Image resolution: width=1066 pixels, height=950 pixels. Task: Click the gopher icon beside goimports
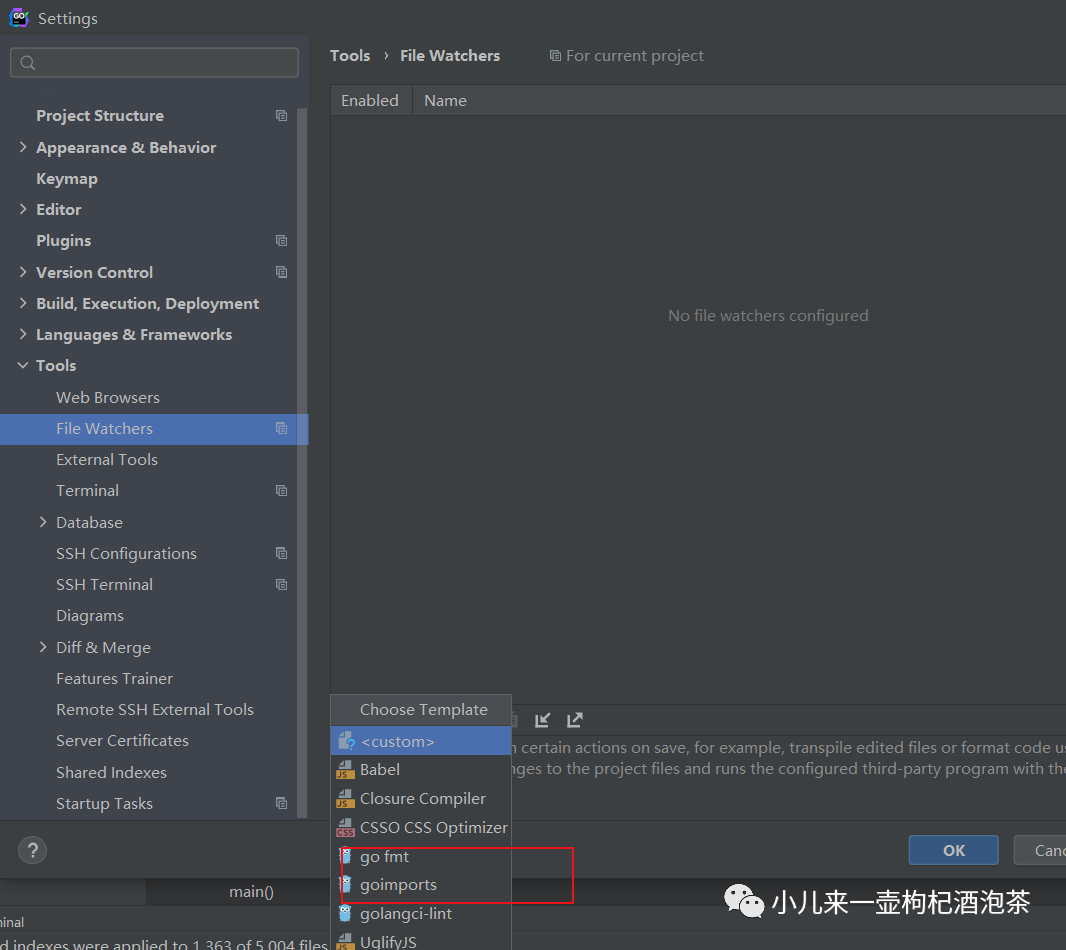[x=345, y=885]
